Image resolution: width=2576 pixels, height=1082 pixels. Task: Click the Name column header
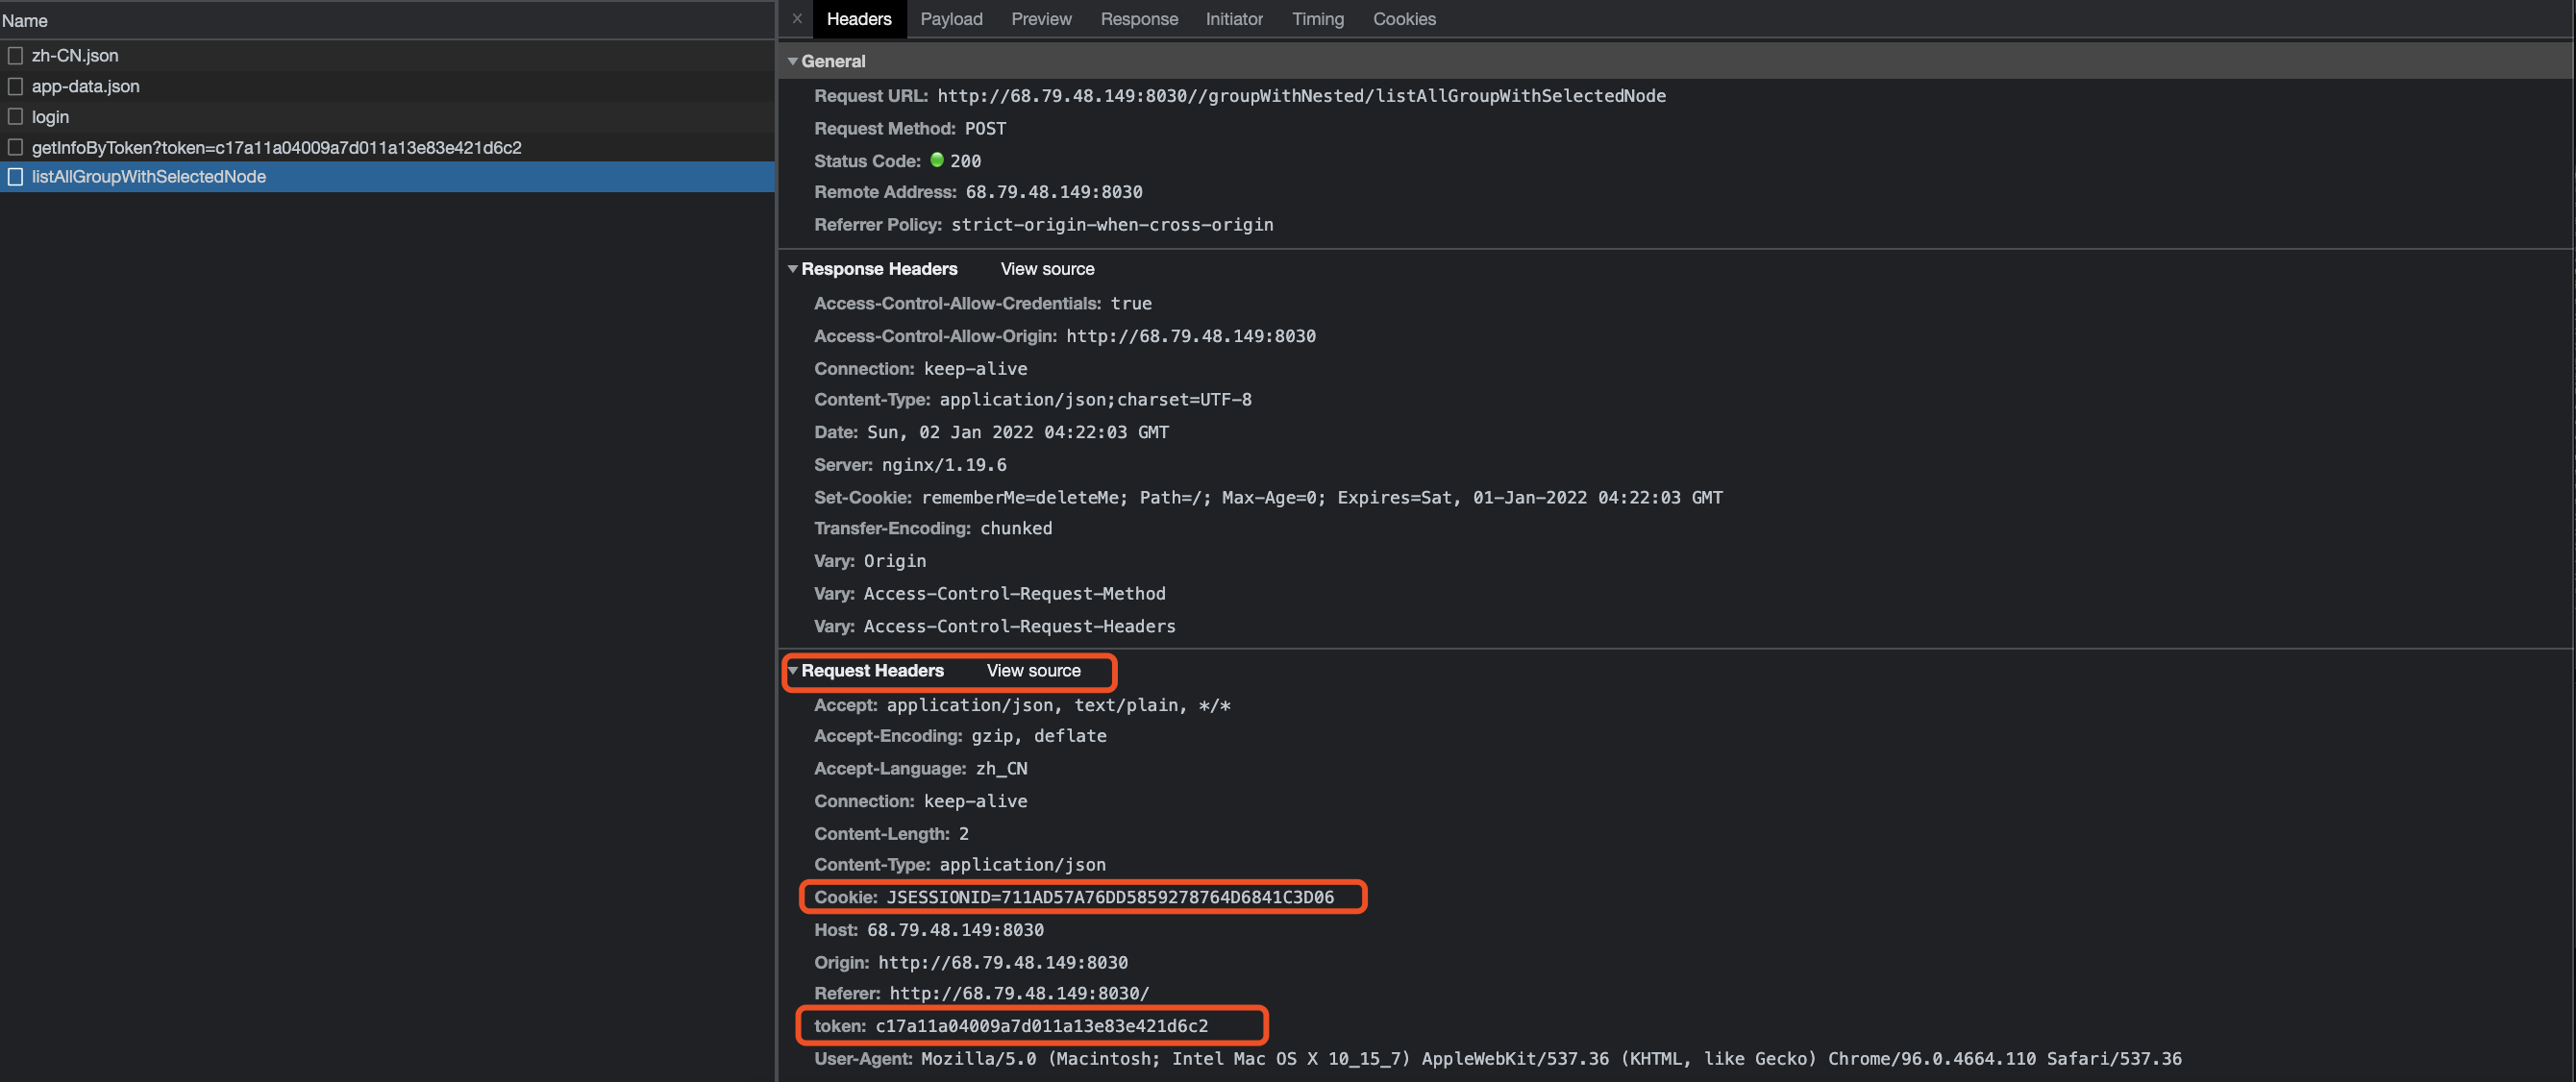click(25, 21)
